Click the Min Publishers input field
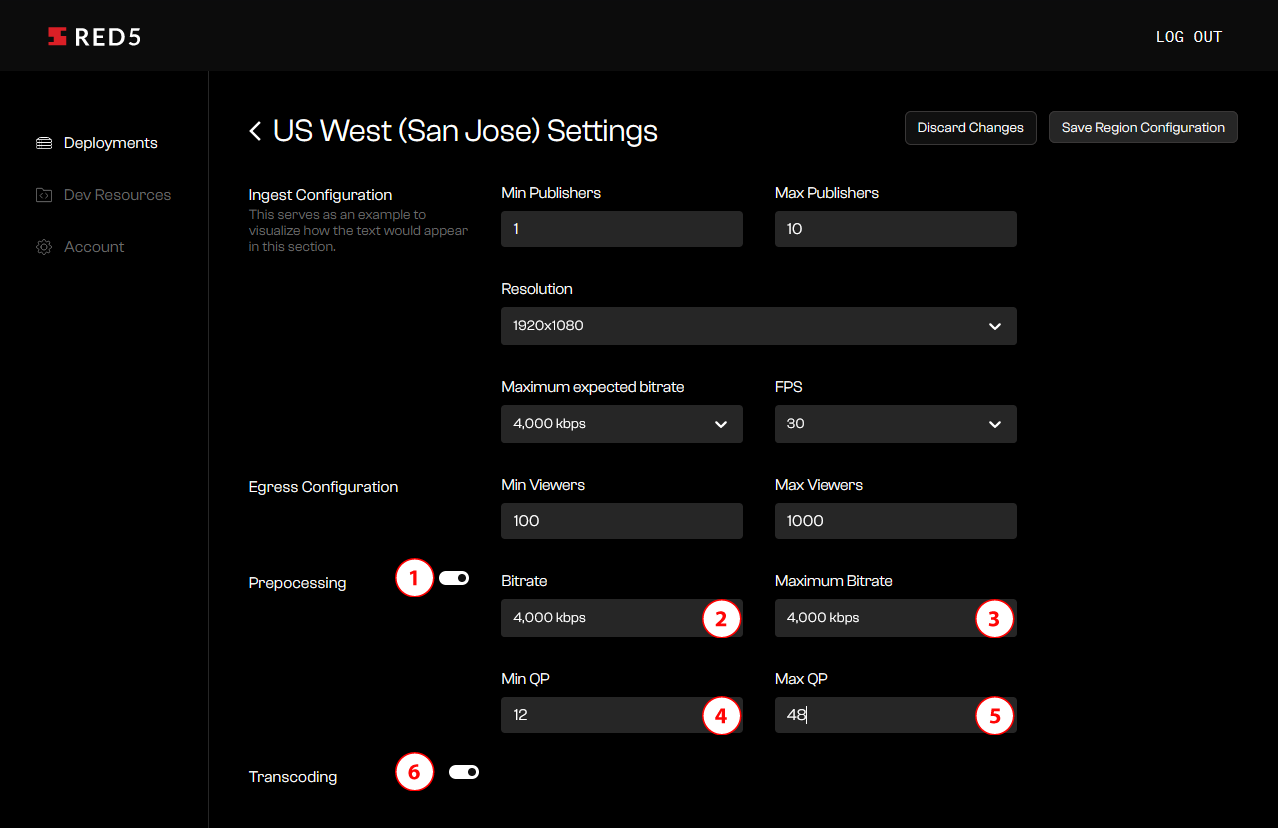Viewport: 1278px width, 828px height. click(622, 229)
